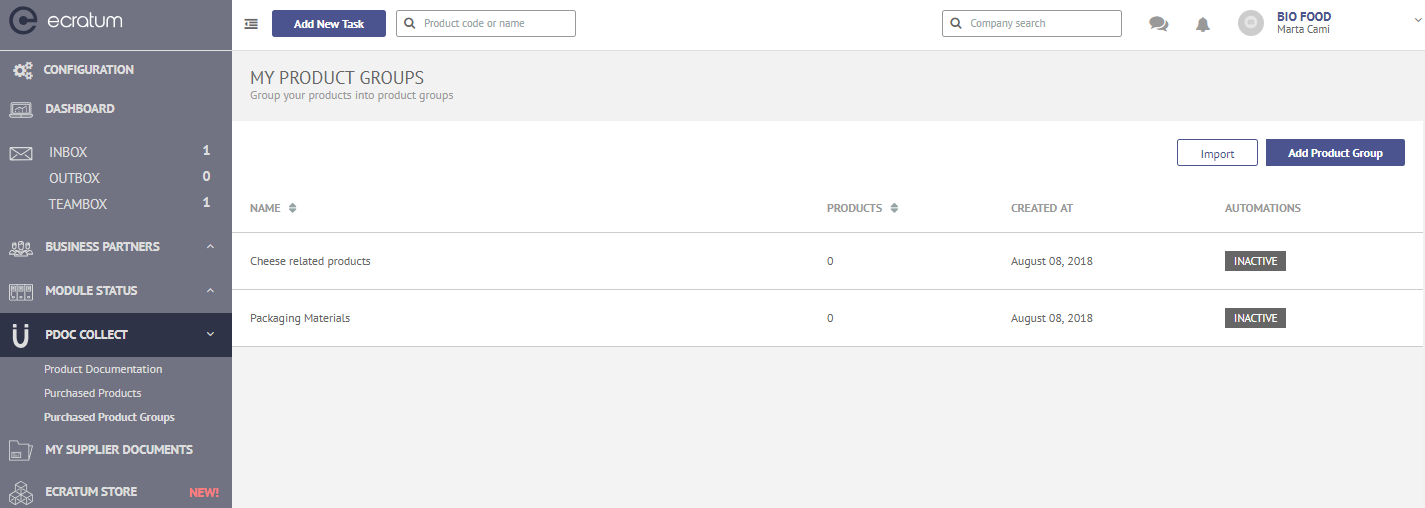Click the My Supplier Documents folder icon
The image size is (1425, 508).
(x=22, y=450)
